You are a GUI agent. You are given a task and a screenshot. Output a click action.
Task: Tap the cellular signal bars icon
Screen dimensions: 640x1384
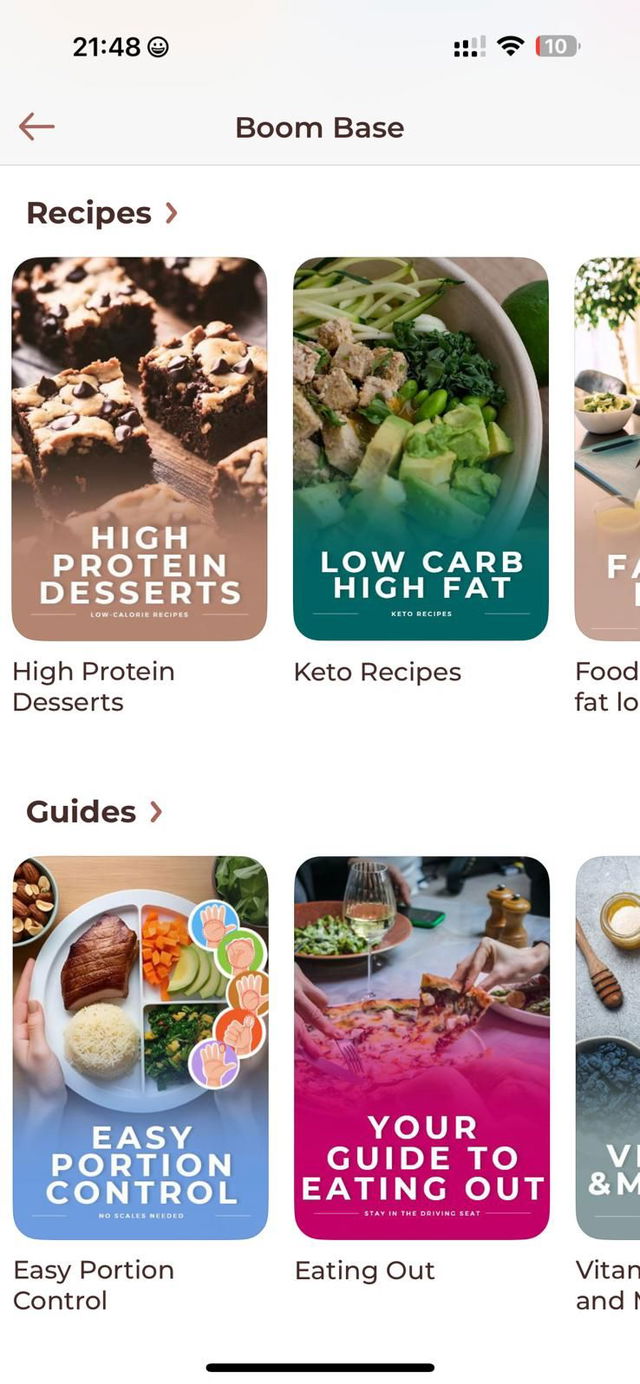(469, 46)
